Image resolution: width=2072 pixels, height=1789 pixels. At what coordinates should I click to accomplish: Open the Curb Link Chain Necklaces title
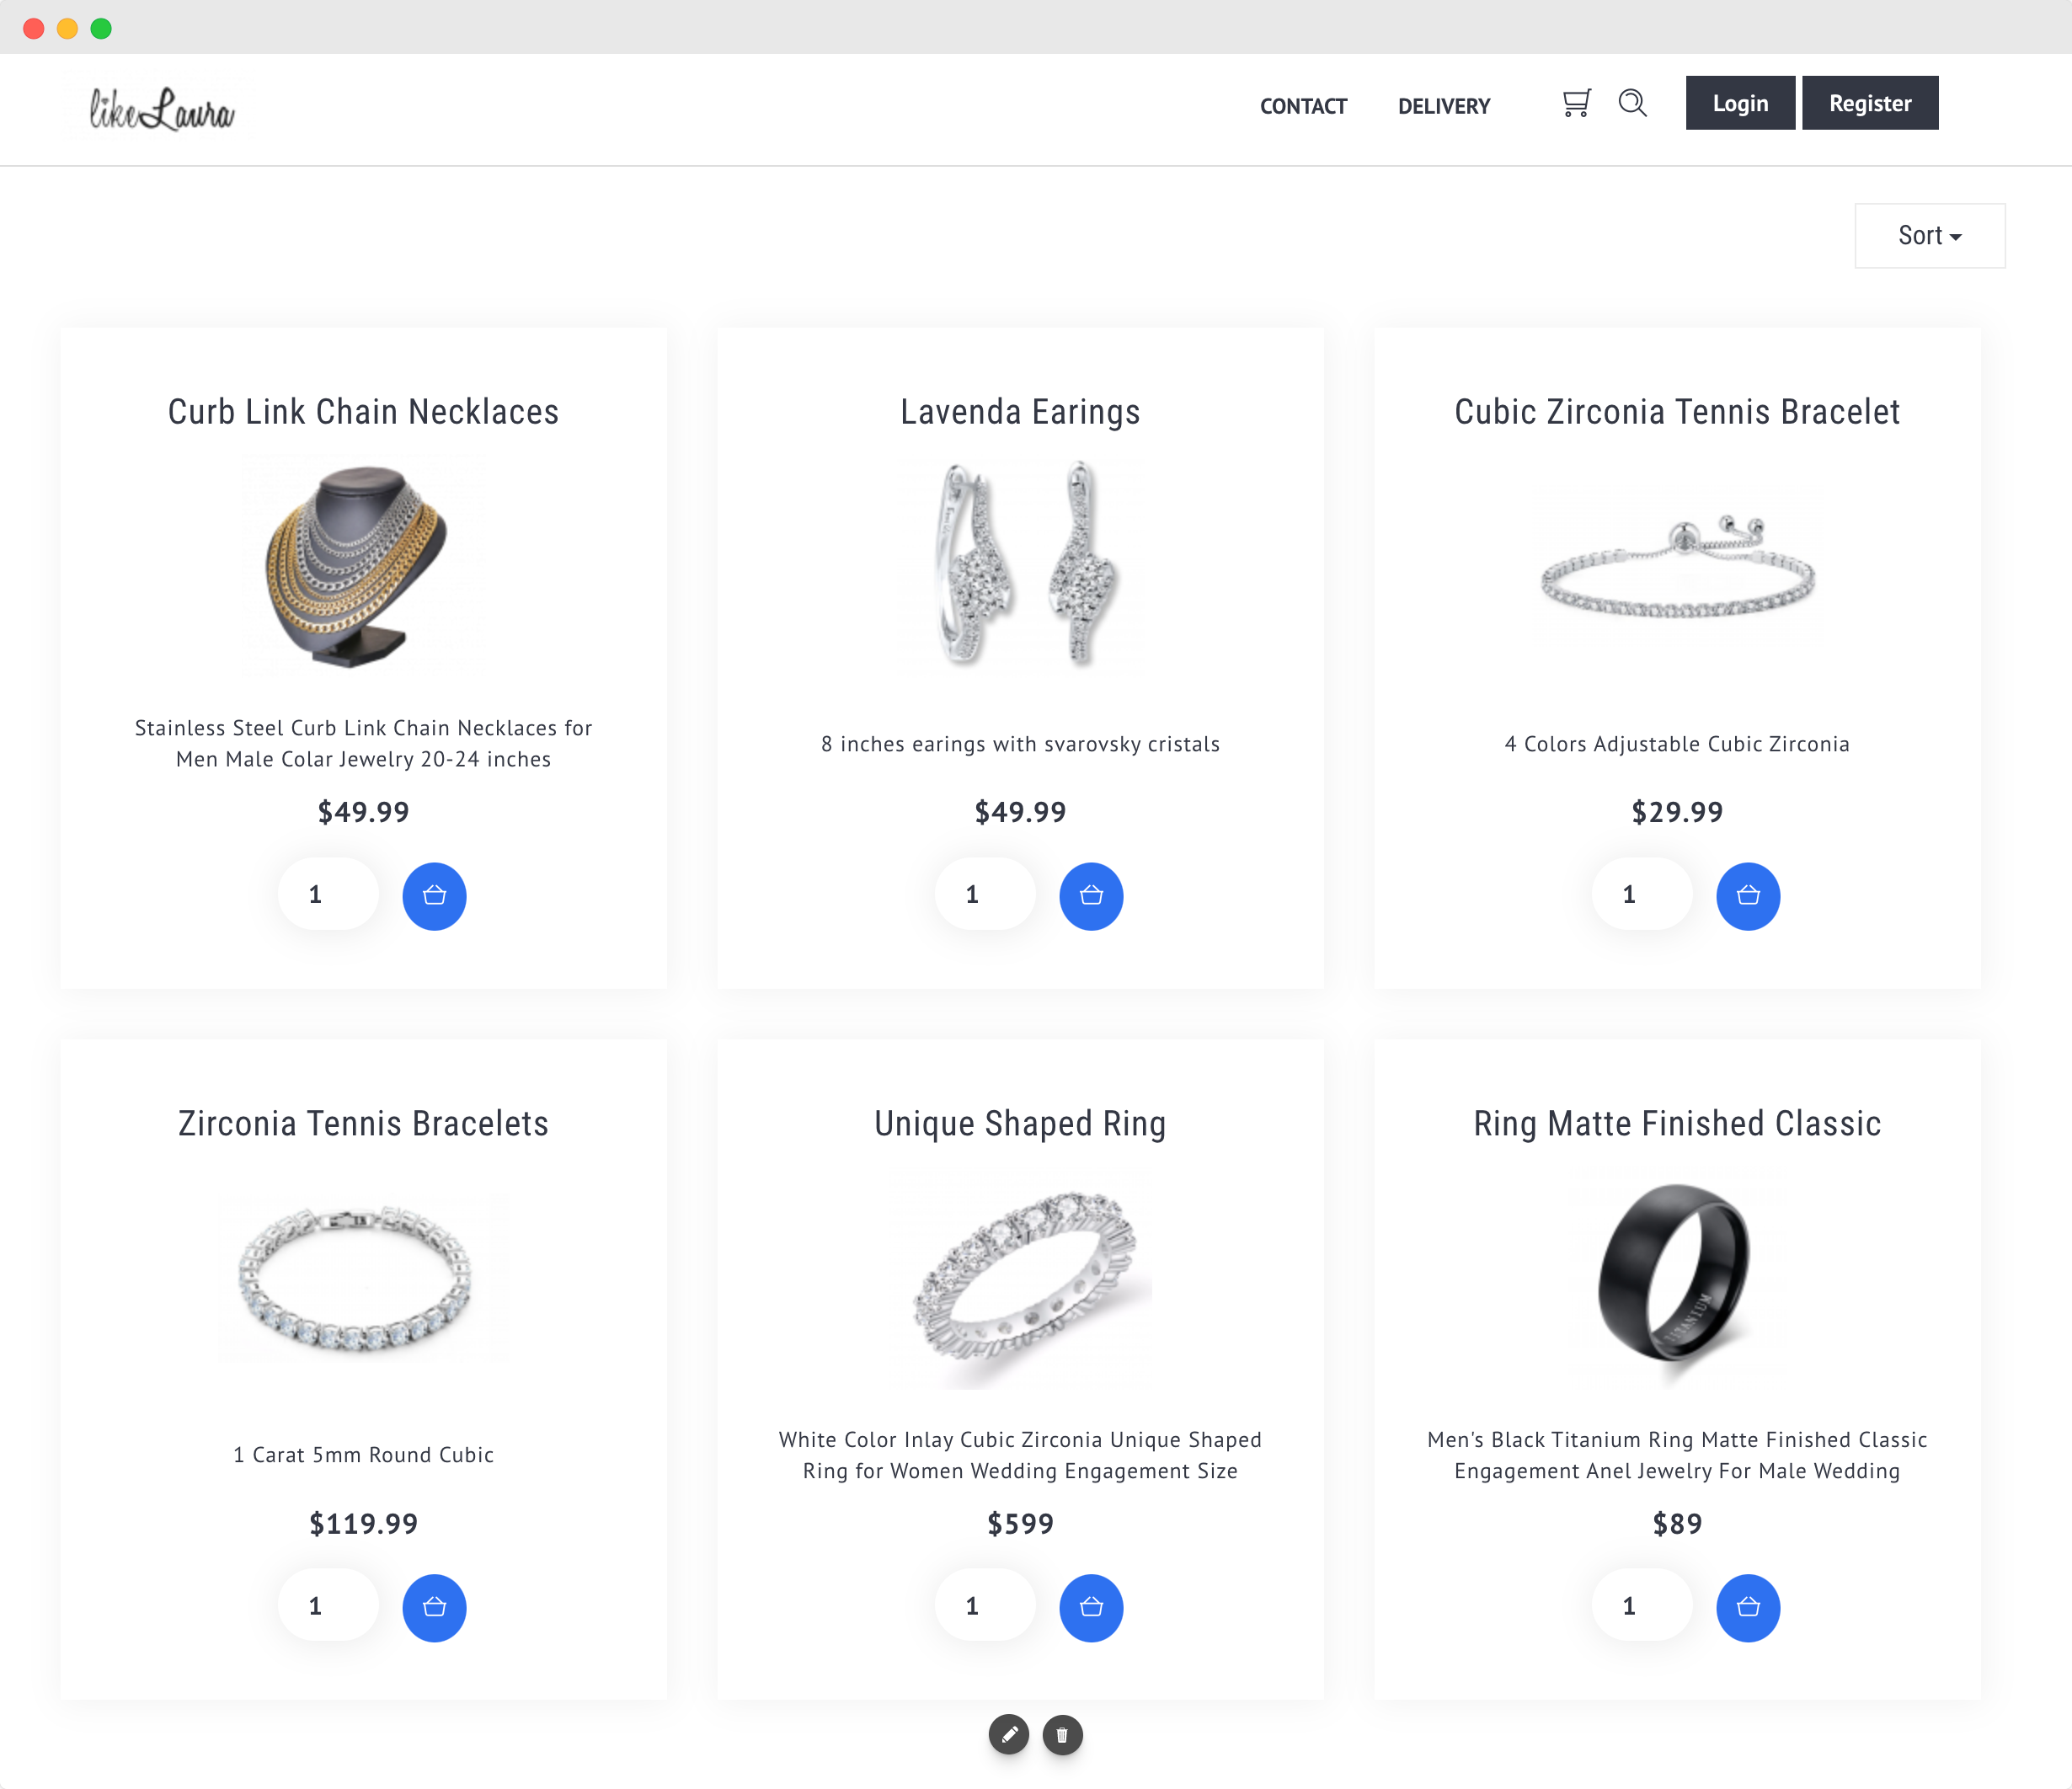[x=363, y=412]
